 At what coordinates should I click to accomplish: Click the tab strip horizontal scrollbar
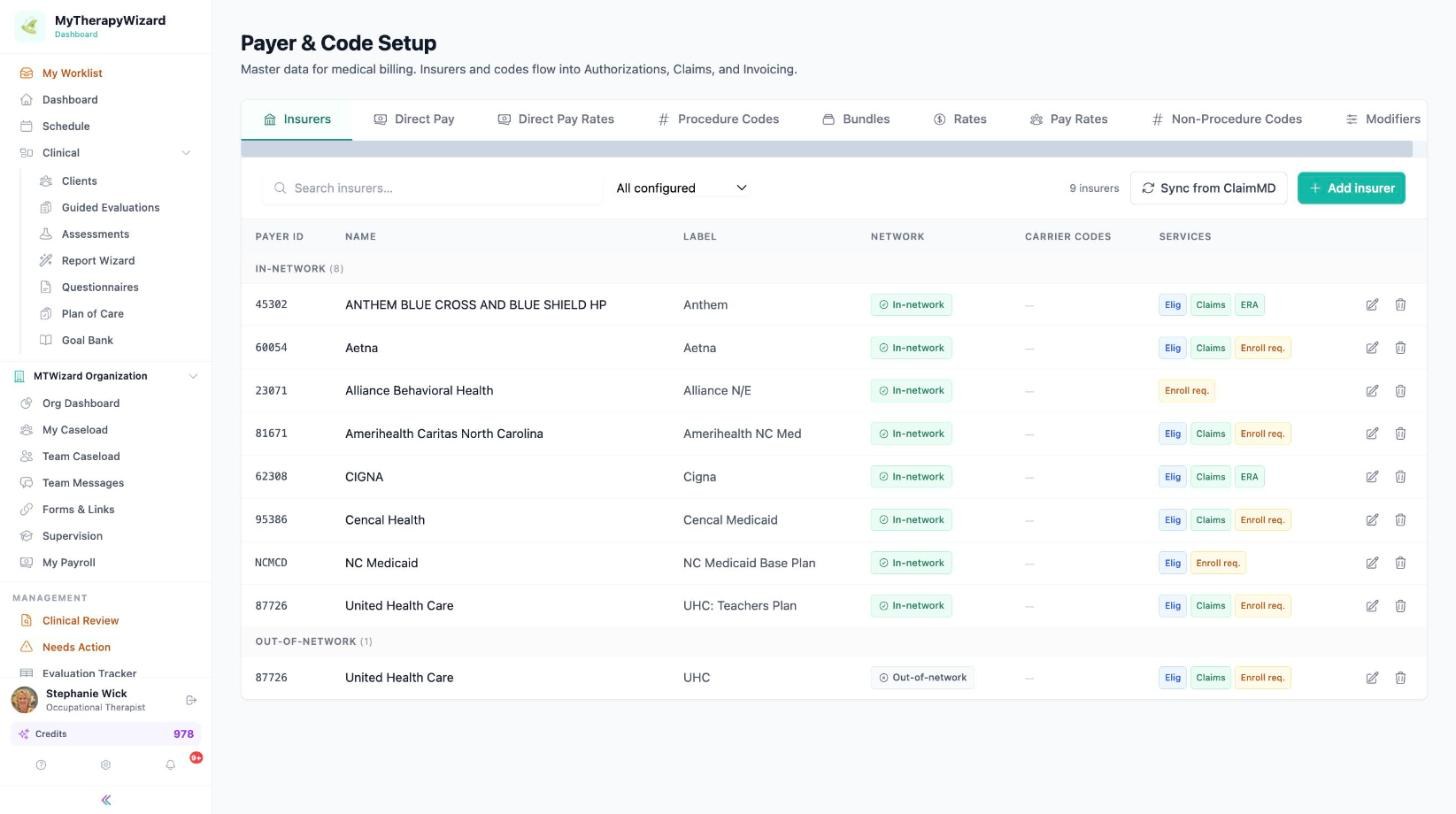(827, 149)
